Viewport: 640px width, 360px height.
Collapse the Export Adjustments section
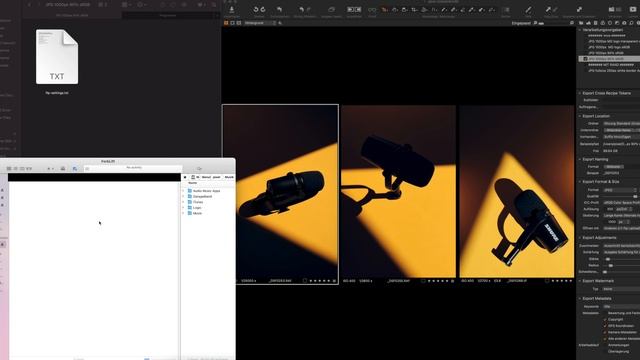click(580, 237)
